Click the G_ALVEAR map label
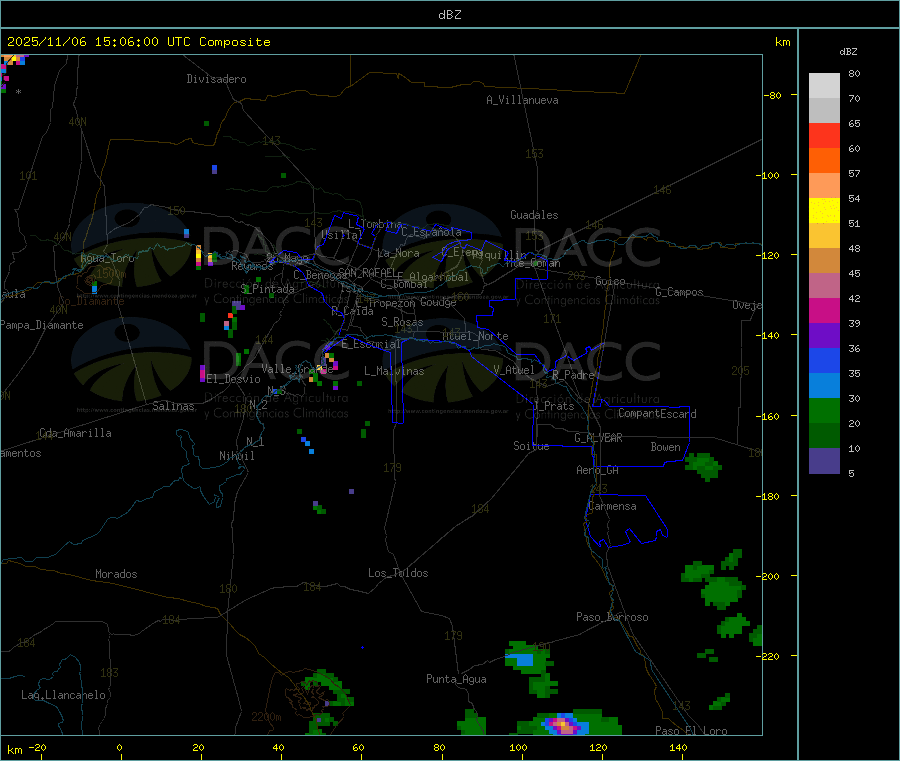 (598, 438)
